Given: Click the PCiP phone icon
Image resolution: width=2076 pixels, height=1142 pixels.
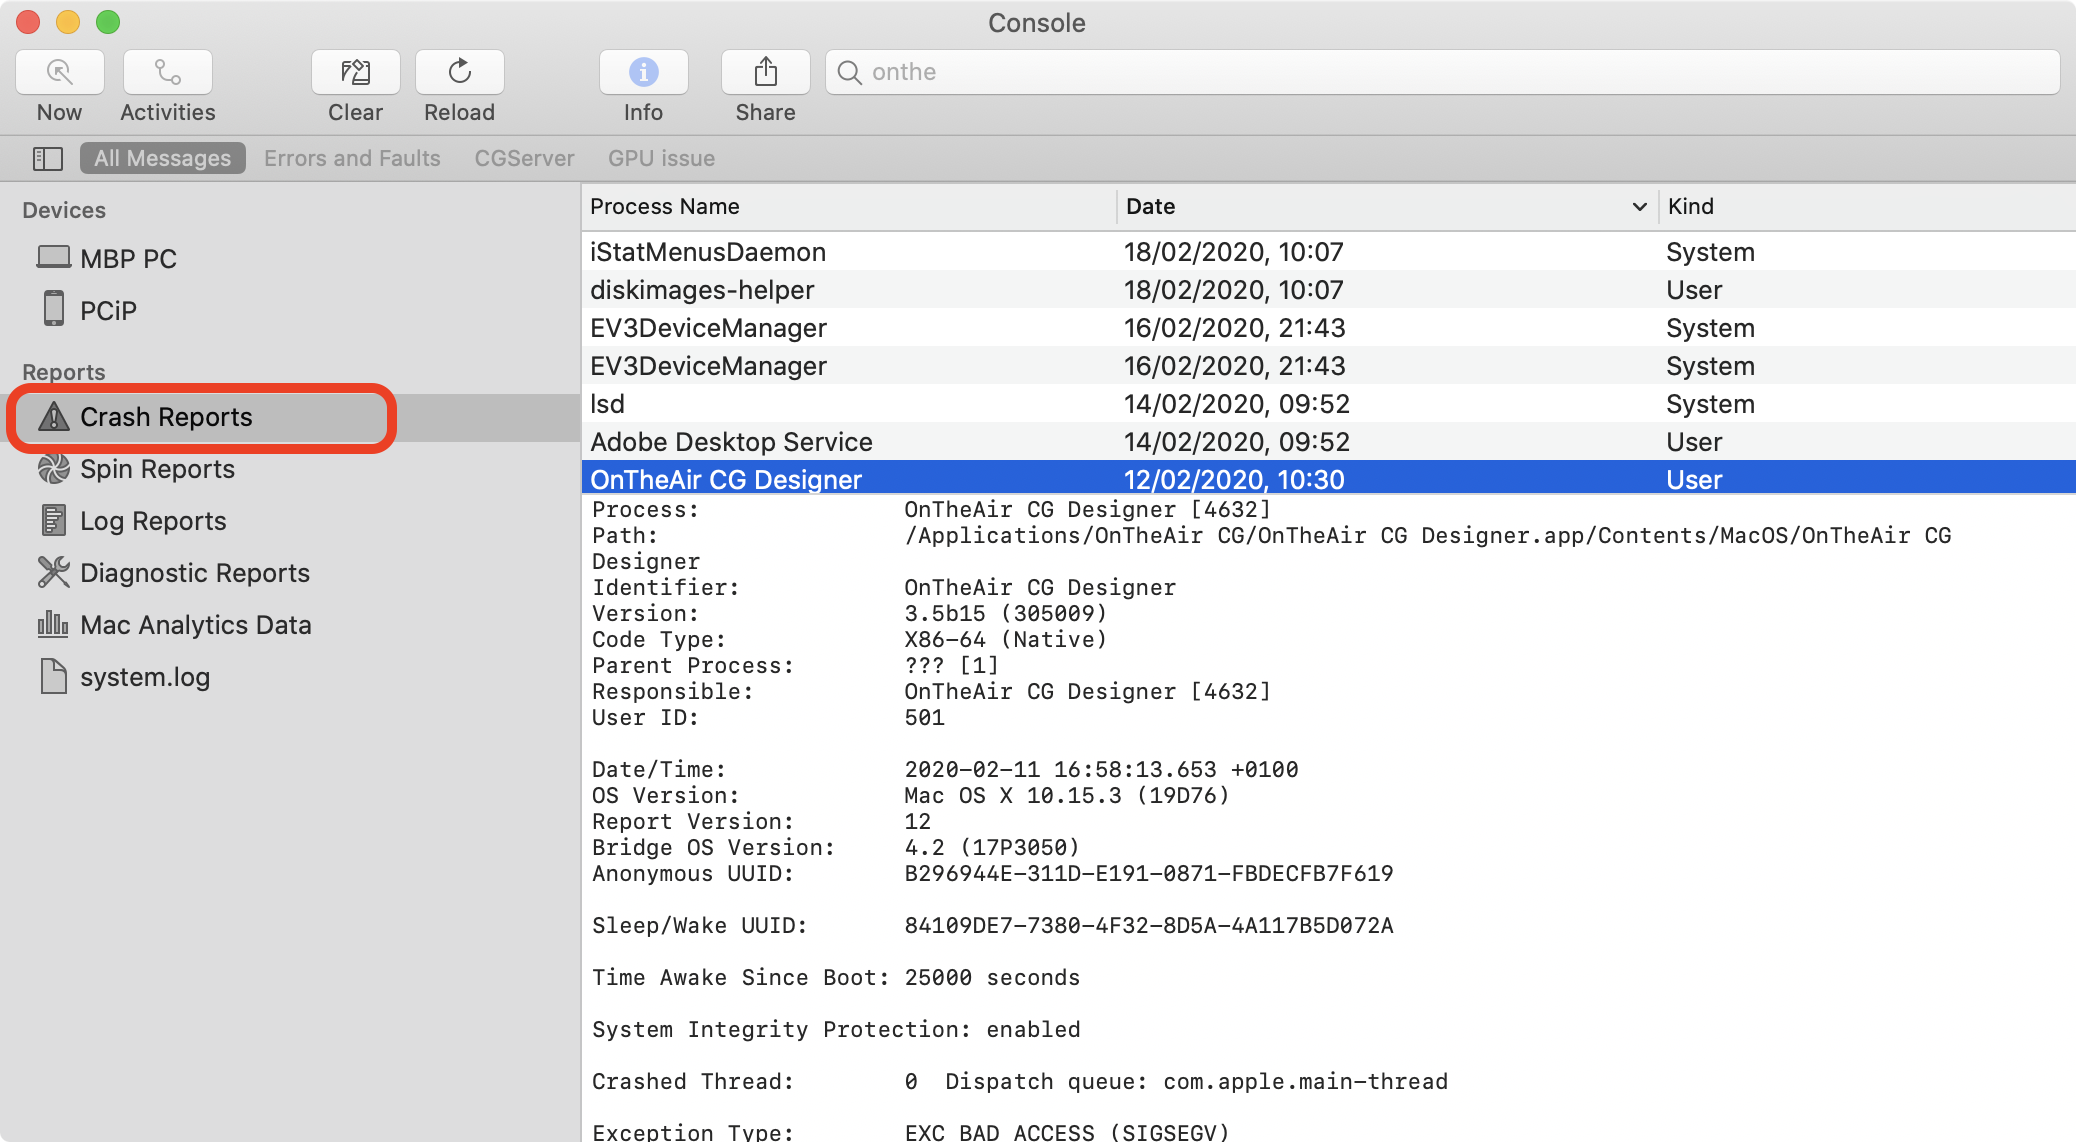Looking at the screenshot, I should click(54, 309).
